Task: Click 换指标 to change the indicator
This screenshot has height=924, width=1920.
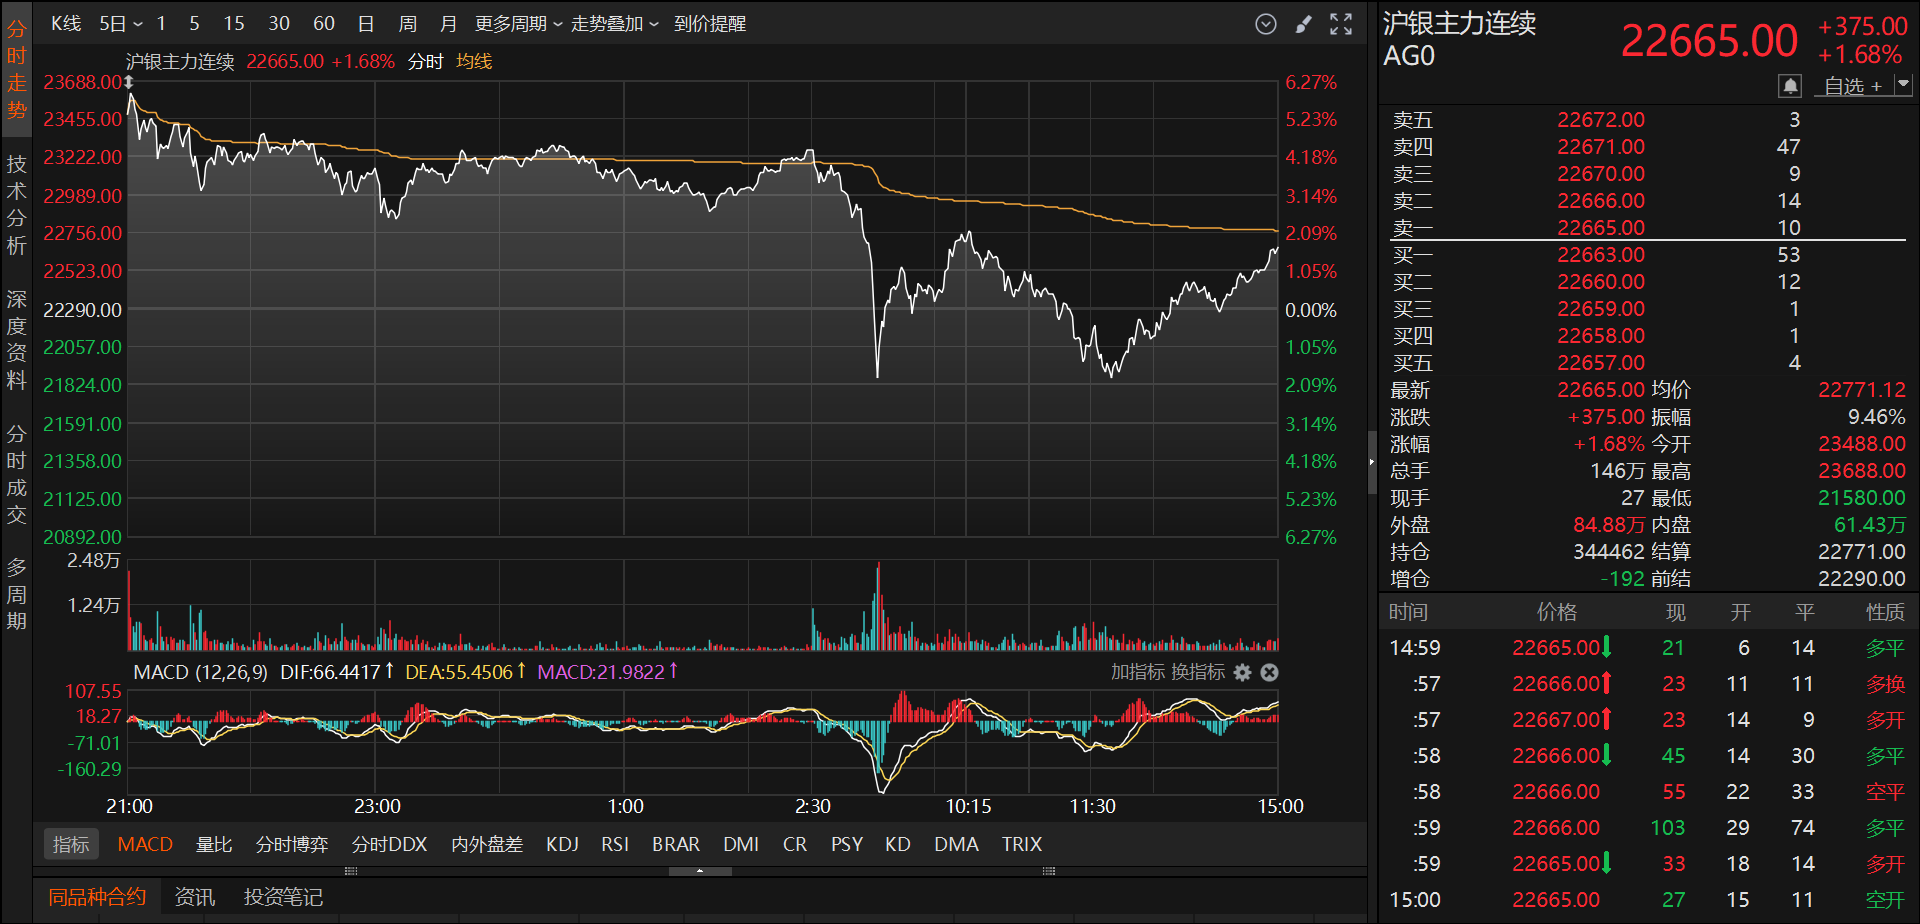Action: click(x=1198, y=673)
